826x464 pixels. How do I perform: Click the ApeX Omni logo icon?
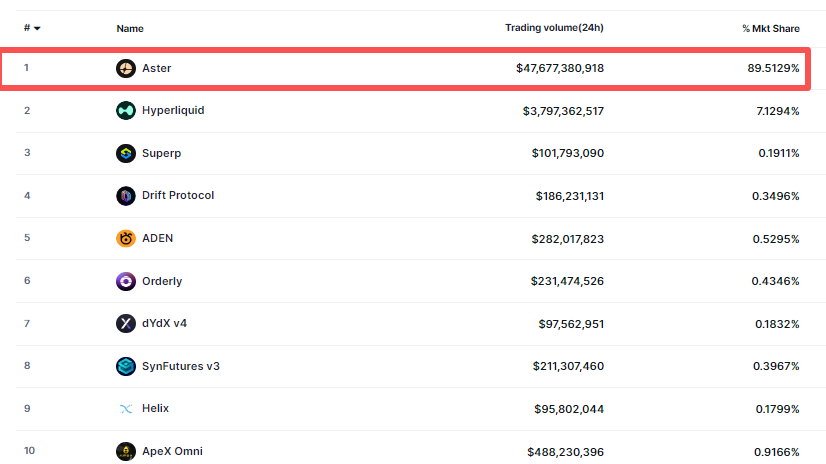pyautogui.click(x=125, y=451)
